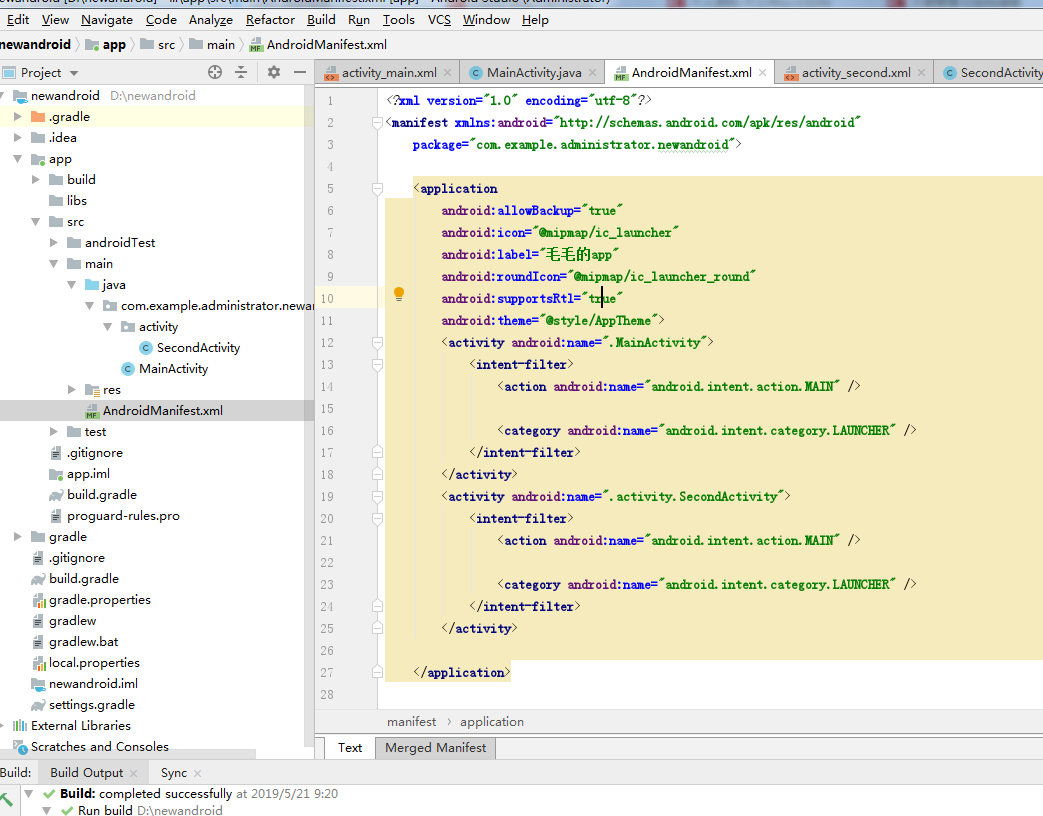Image resolution: width=1043 pixels, height=816 pixels.
Task: Hide the Project tool window
Action: (300, 72)
